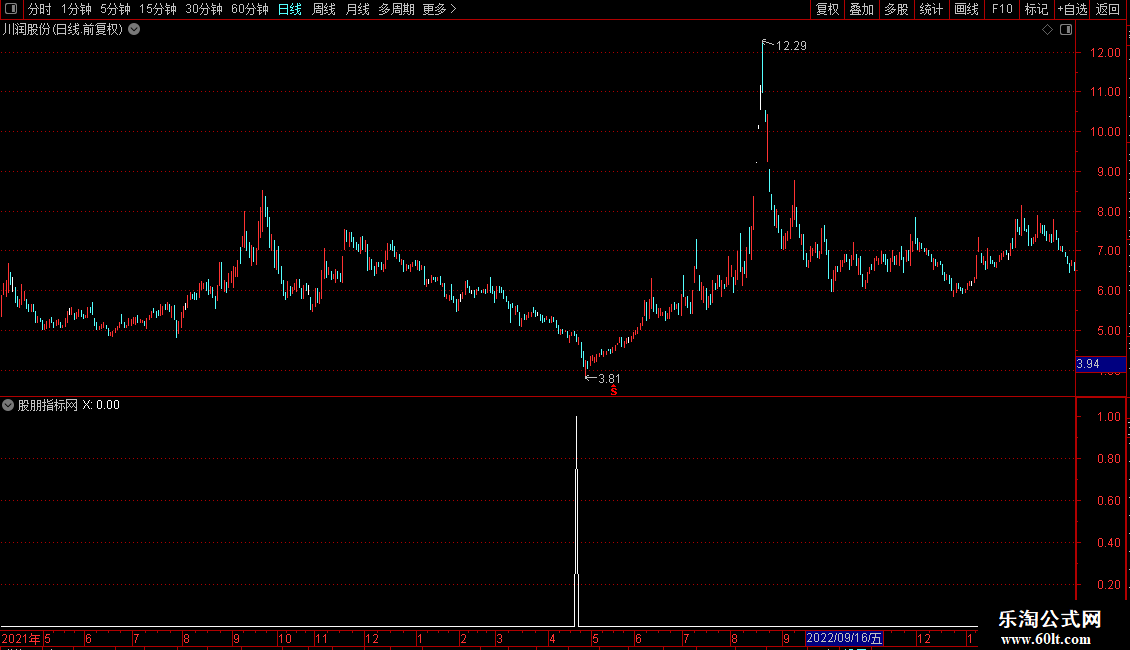Screen dimensions: 1130x650
Task: Open 画线 drawing tools
Action: [966, 9]
